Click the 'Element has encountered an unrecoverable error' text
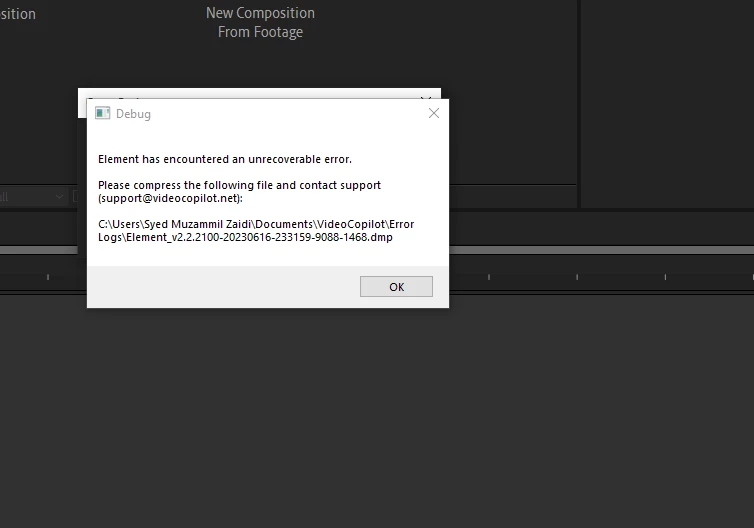Image resolution: width=754 pixels, height=528 pixels. point(225,159)
